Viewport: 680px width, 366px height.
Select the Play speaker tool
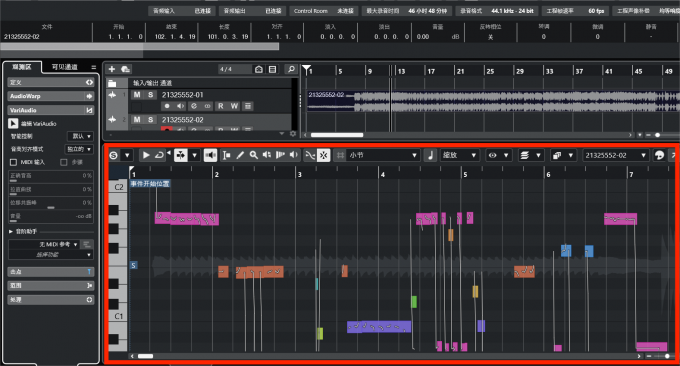tap(267, 155)
